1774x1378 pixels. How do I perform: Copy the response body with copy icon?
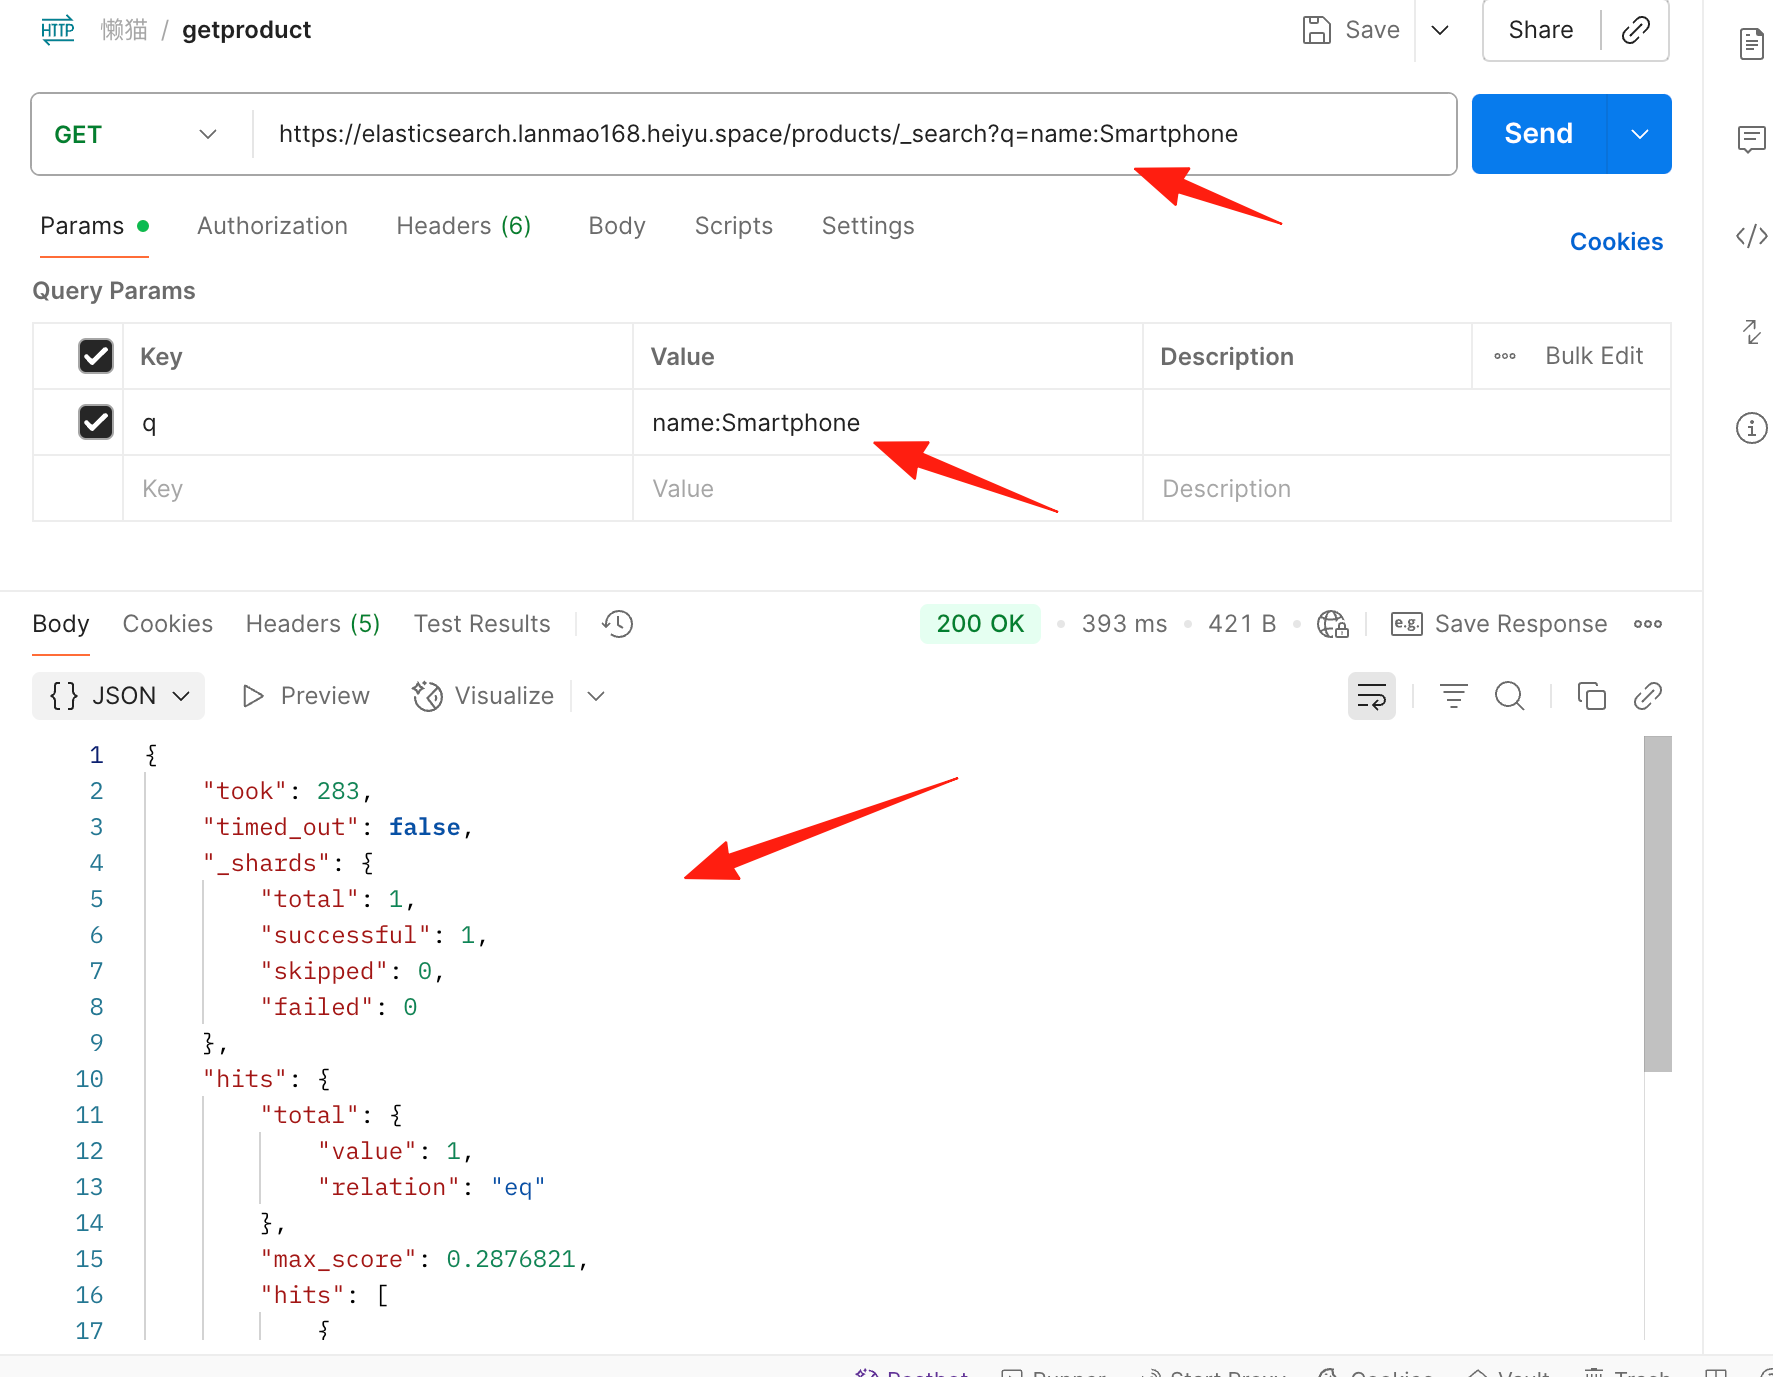1591,696
